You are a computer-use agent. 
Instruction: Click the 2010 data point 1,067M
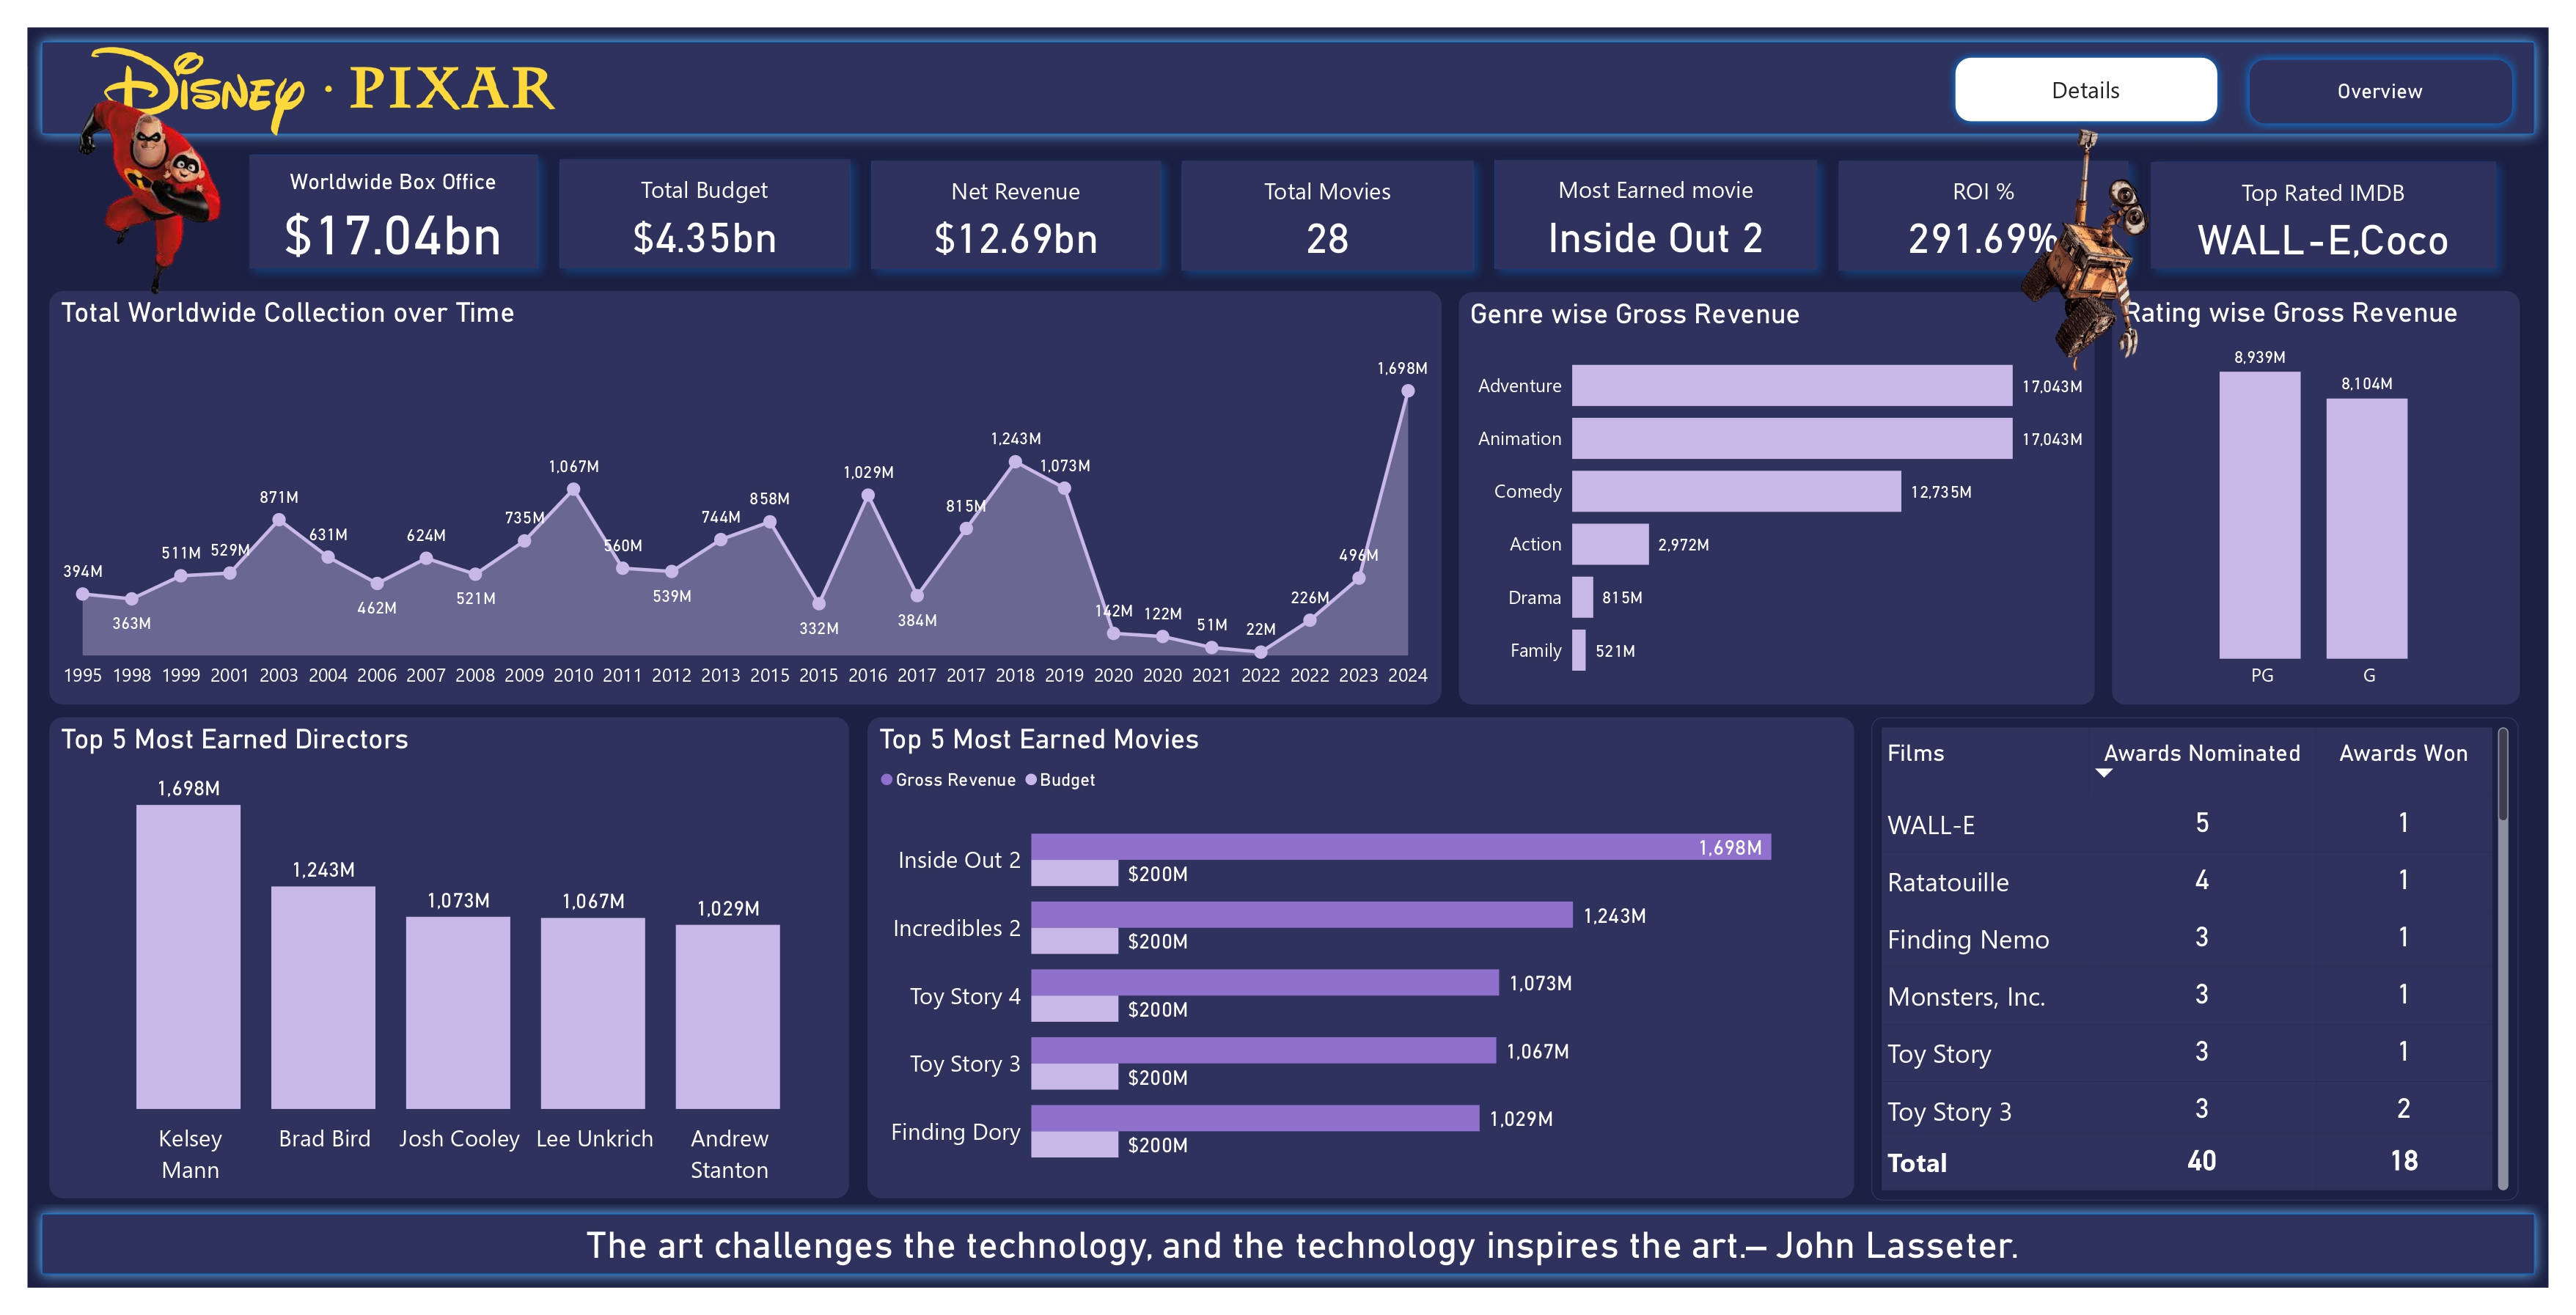pos(573,489)
